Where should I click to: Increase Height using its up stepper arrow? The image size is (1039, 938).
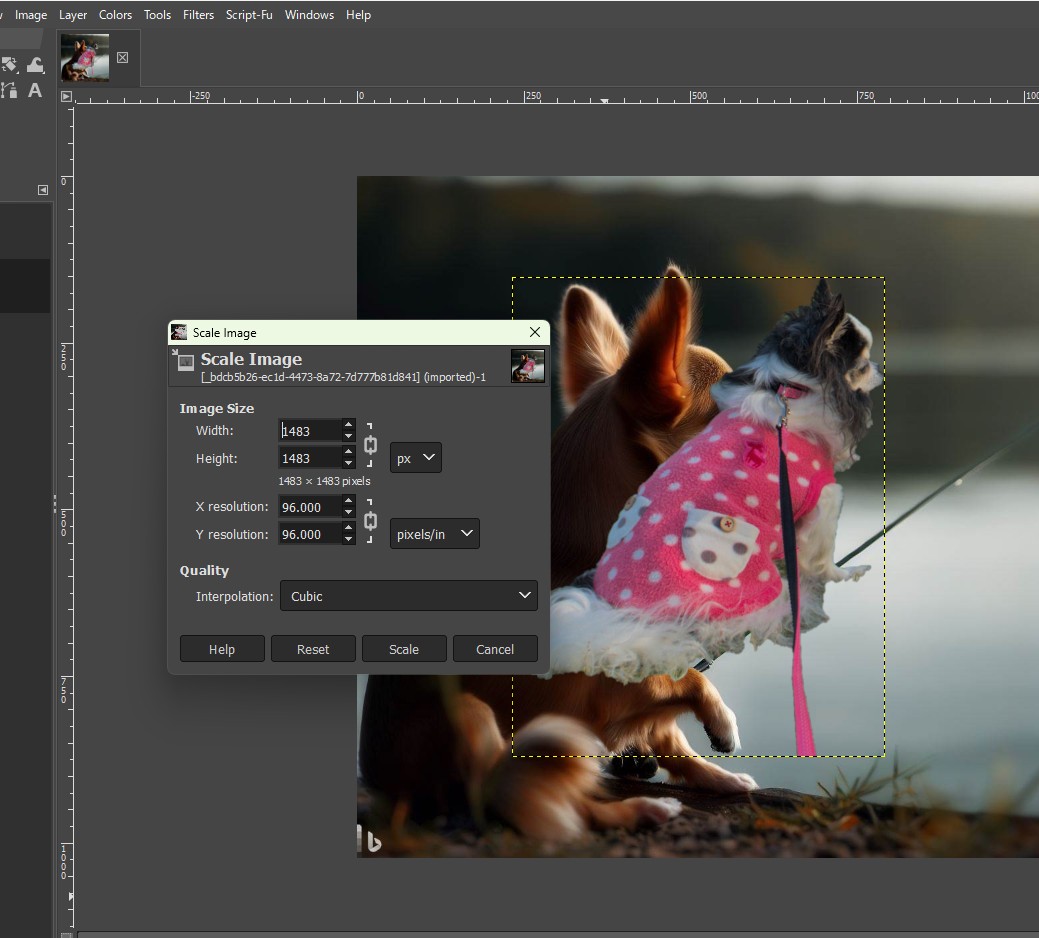tap(348, 452)
